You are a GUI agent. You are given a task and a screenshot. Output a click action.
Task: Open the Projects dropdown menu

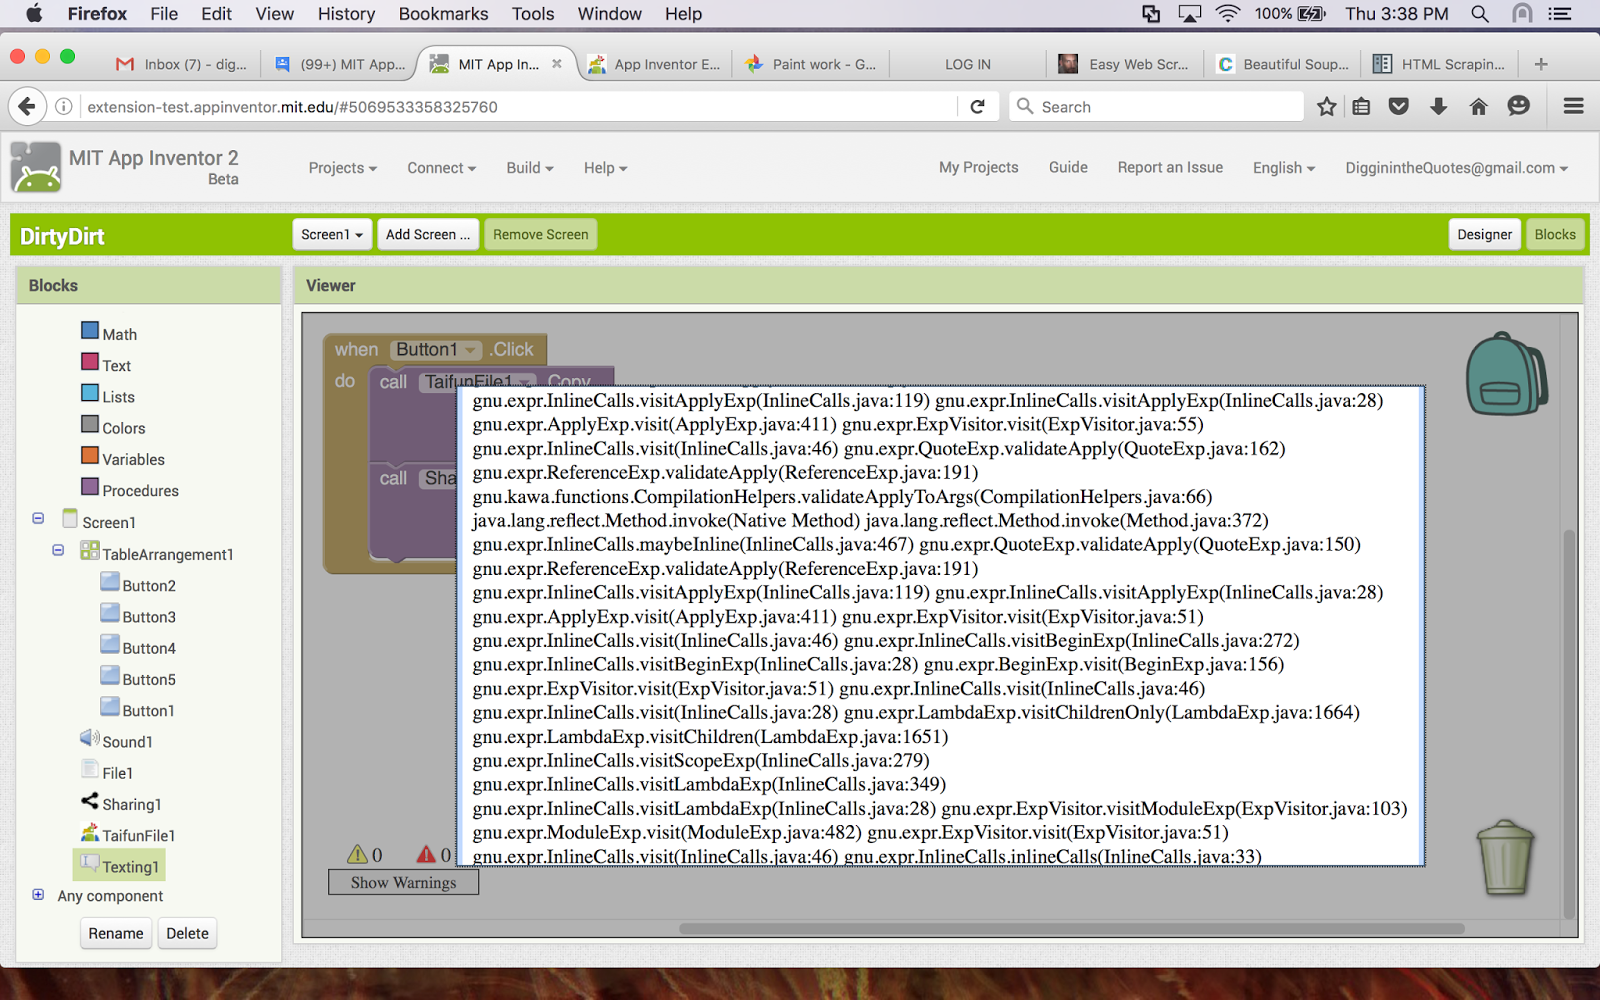[x=342, y=168]
